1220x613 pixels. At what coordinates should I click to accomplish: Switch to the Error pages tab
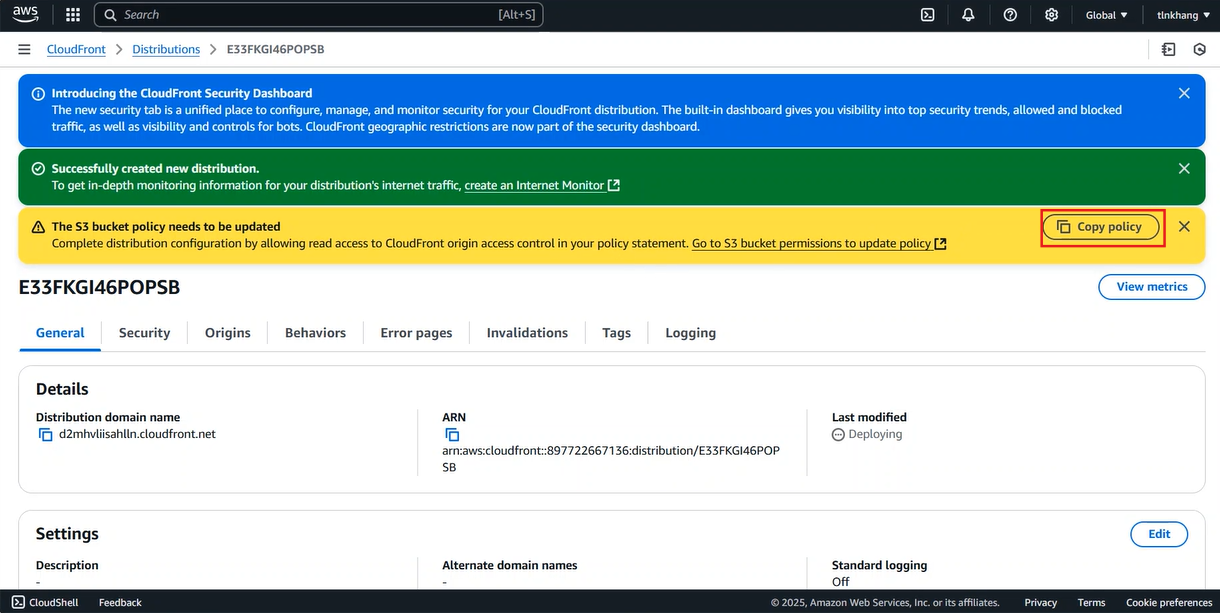tap(416, 333)
